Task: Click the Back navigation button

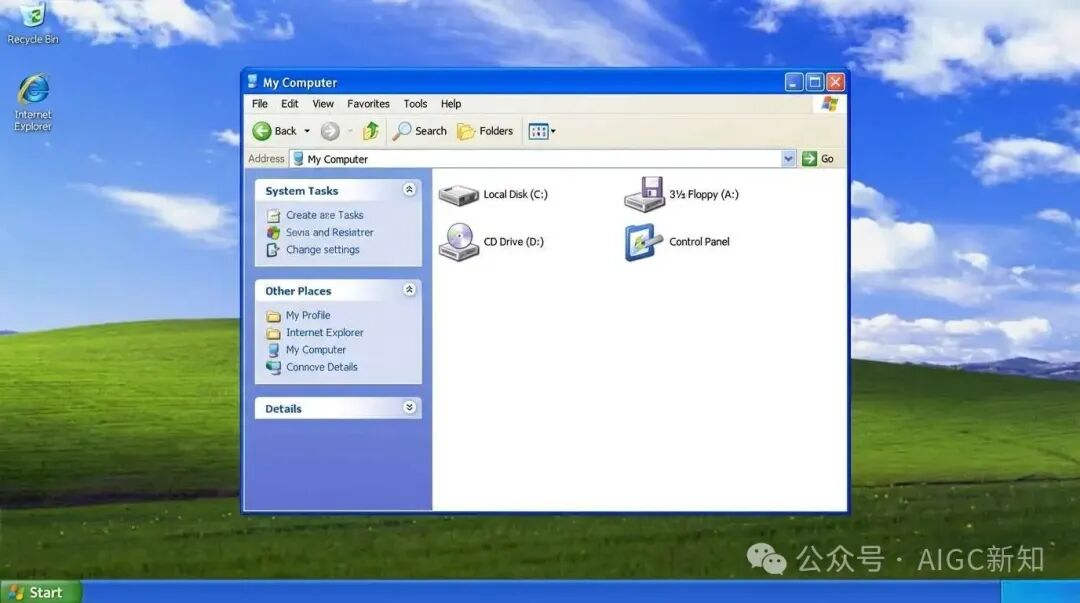Action: click(274, 131)
